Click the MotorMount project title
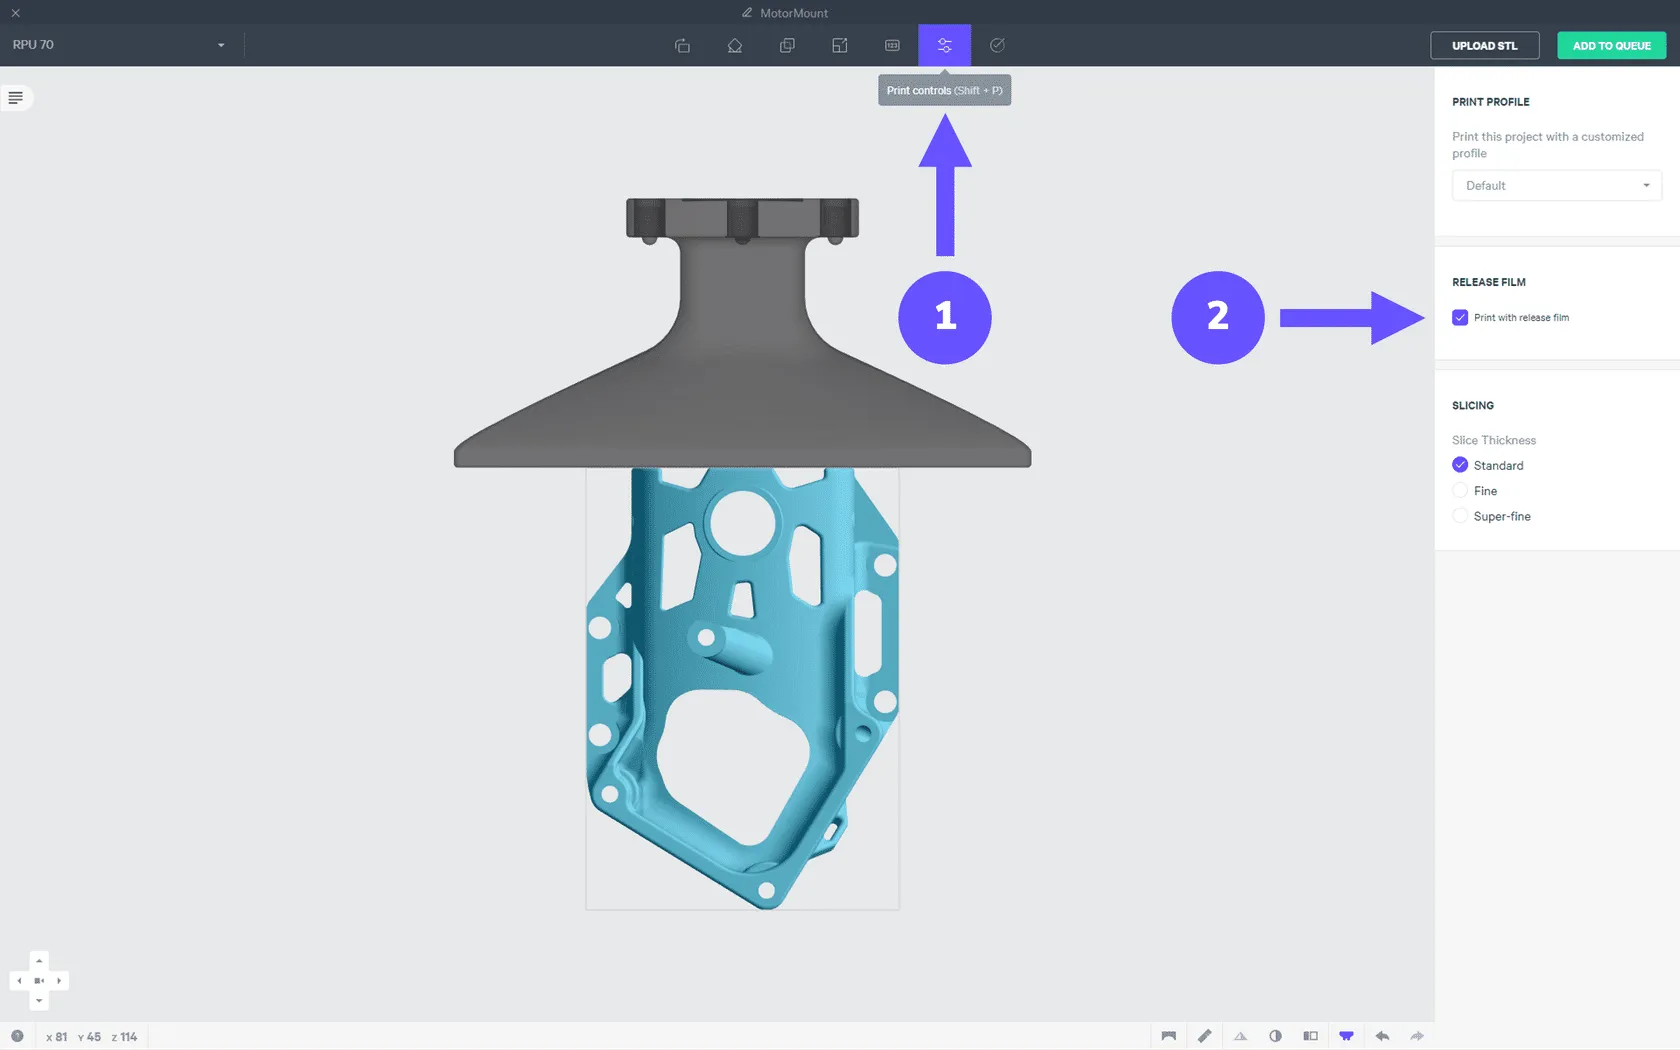1680x1050 pixels. point(794,13)
